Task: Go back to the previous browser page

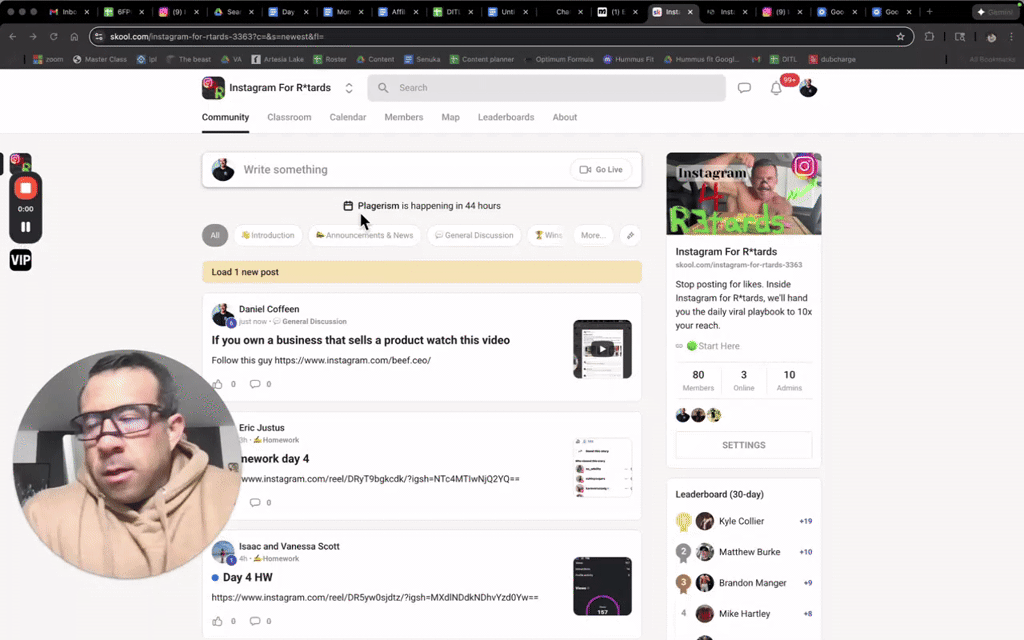Action: (x=13, y=37)
